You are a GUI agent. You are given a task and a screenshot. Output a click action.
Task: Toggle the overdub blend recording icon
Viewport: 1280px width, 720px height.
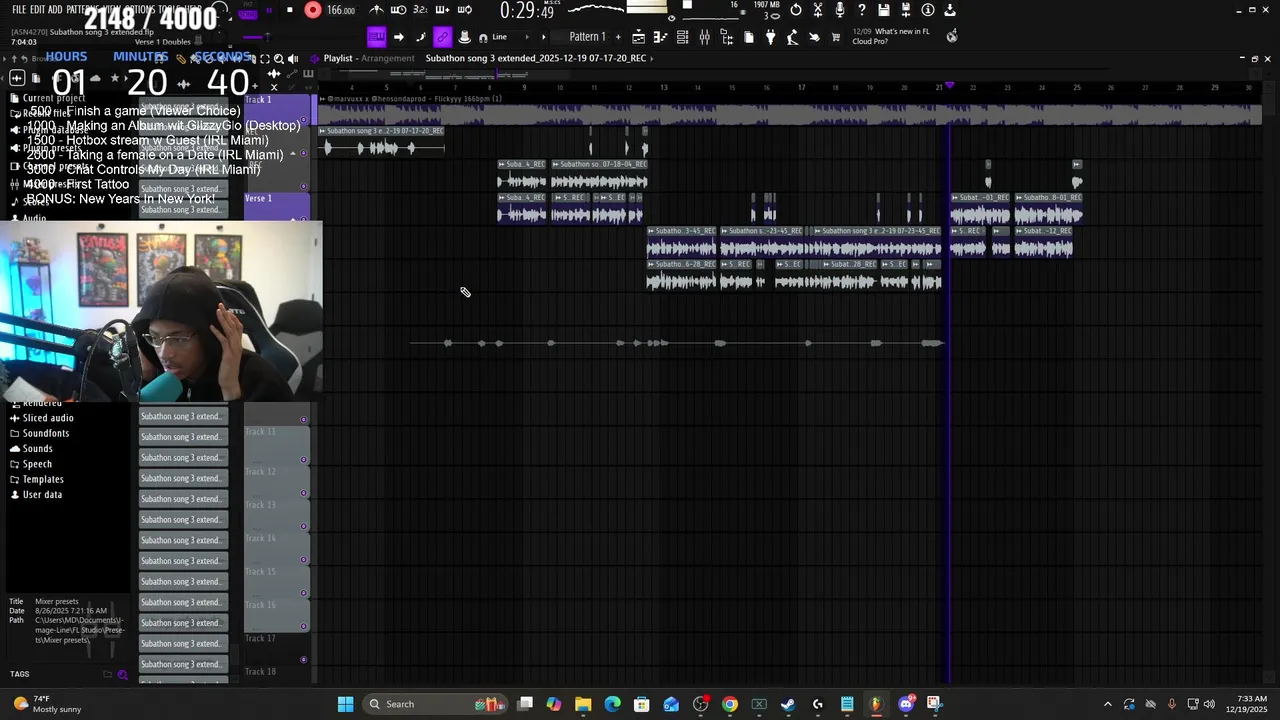tap(442, 10)
